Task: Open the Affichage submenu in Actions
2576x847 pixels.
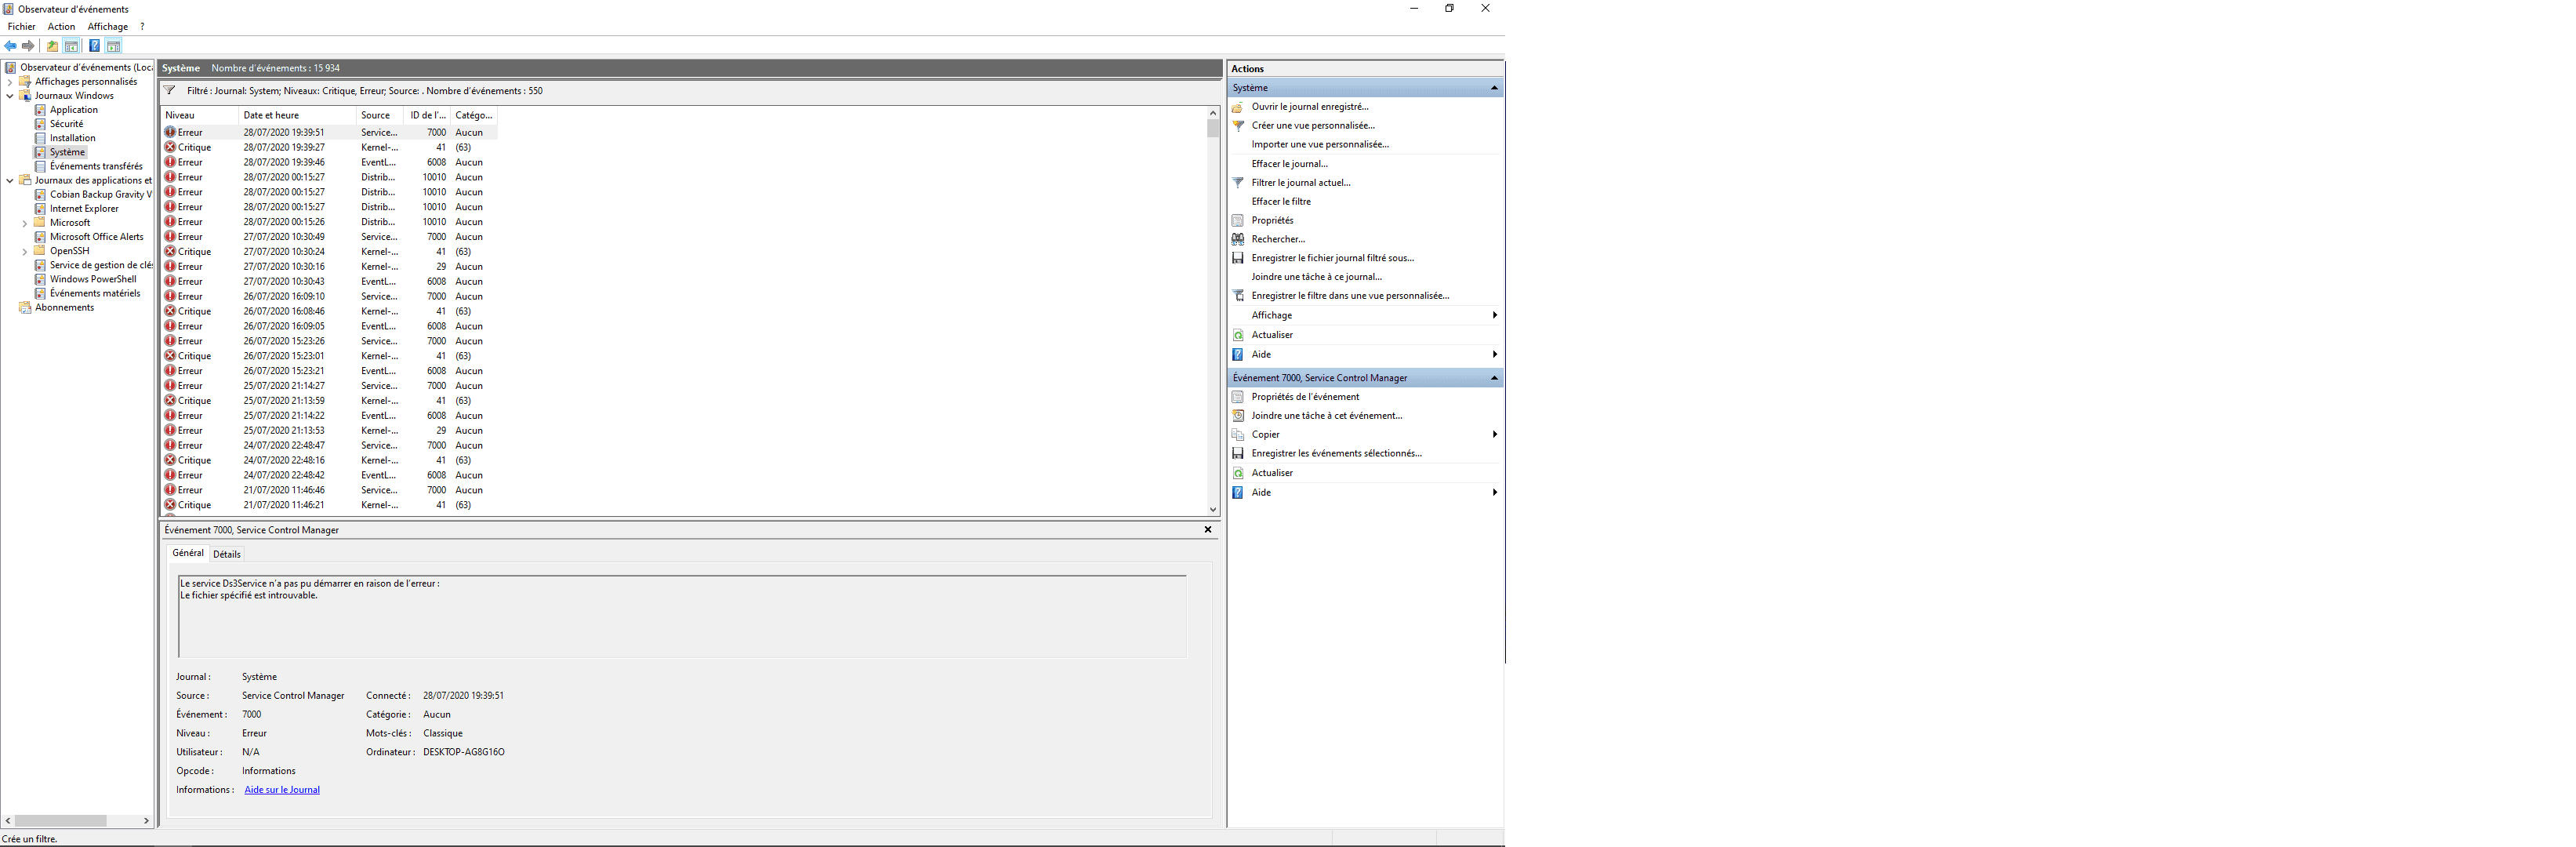Action: point(1272,315)
